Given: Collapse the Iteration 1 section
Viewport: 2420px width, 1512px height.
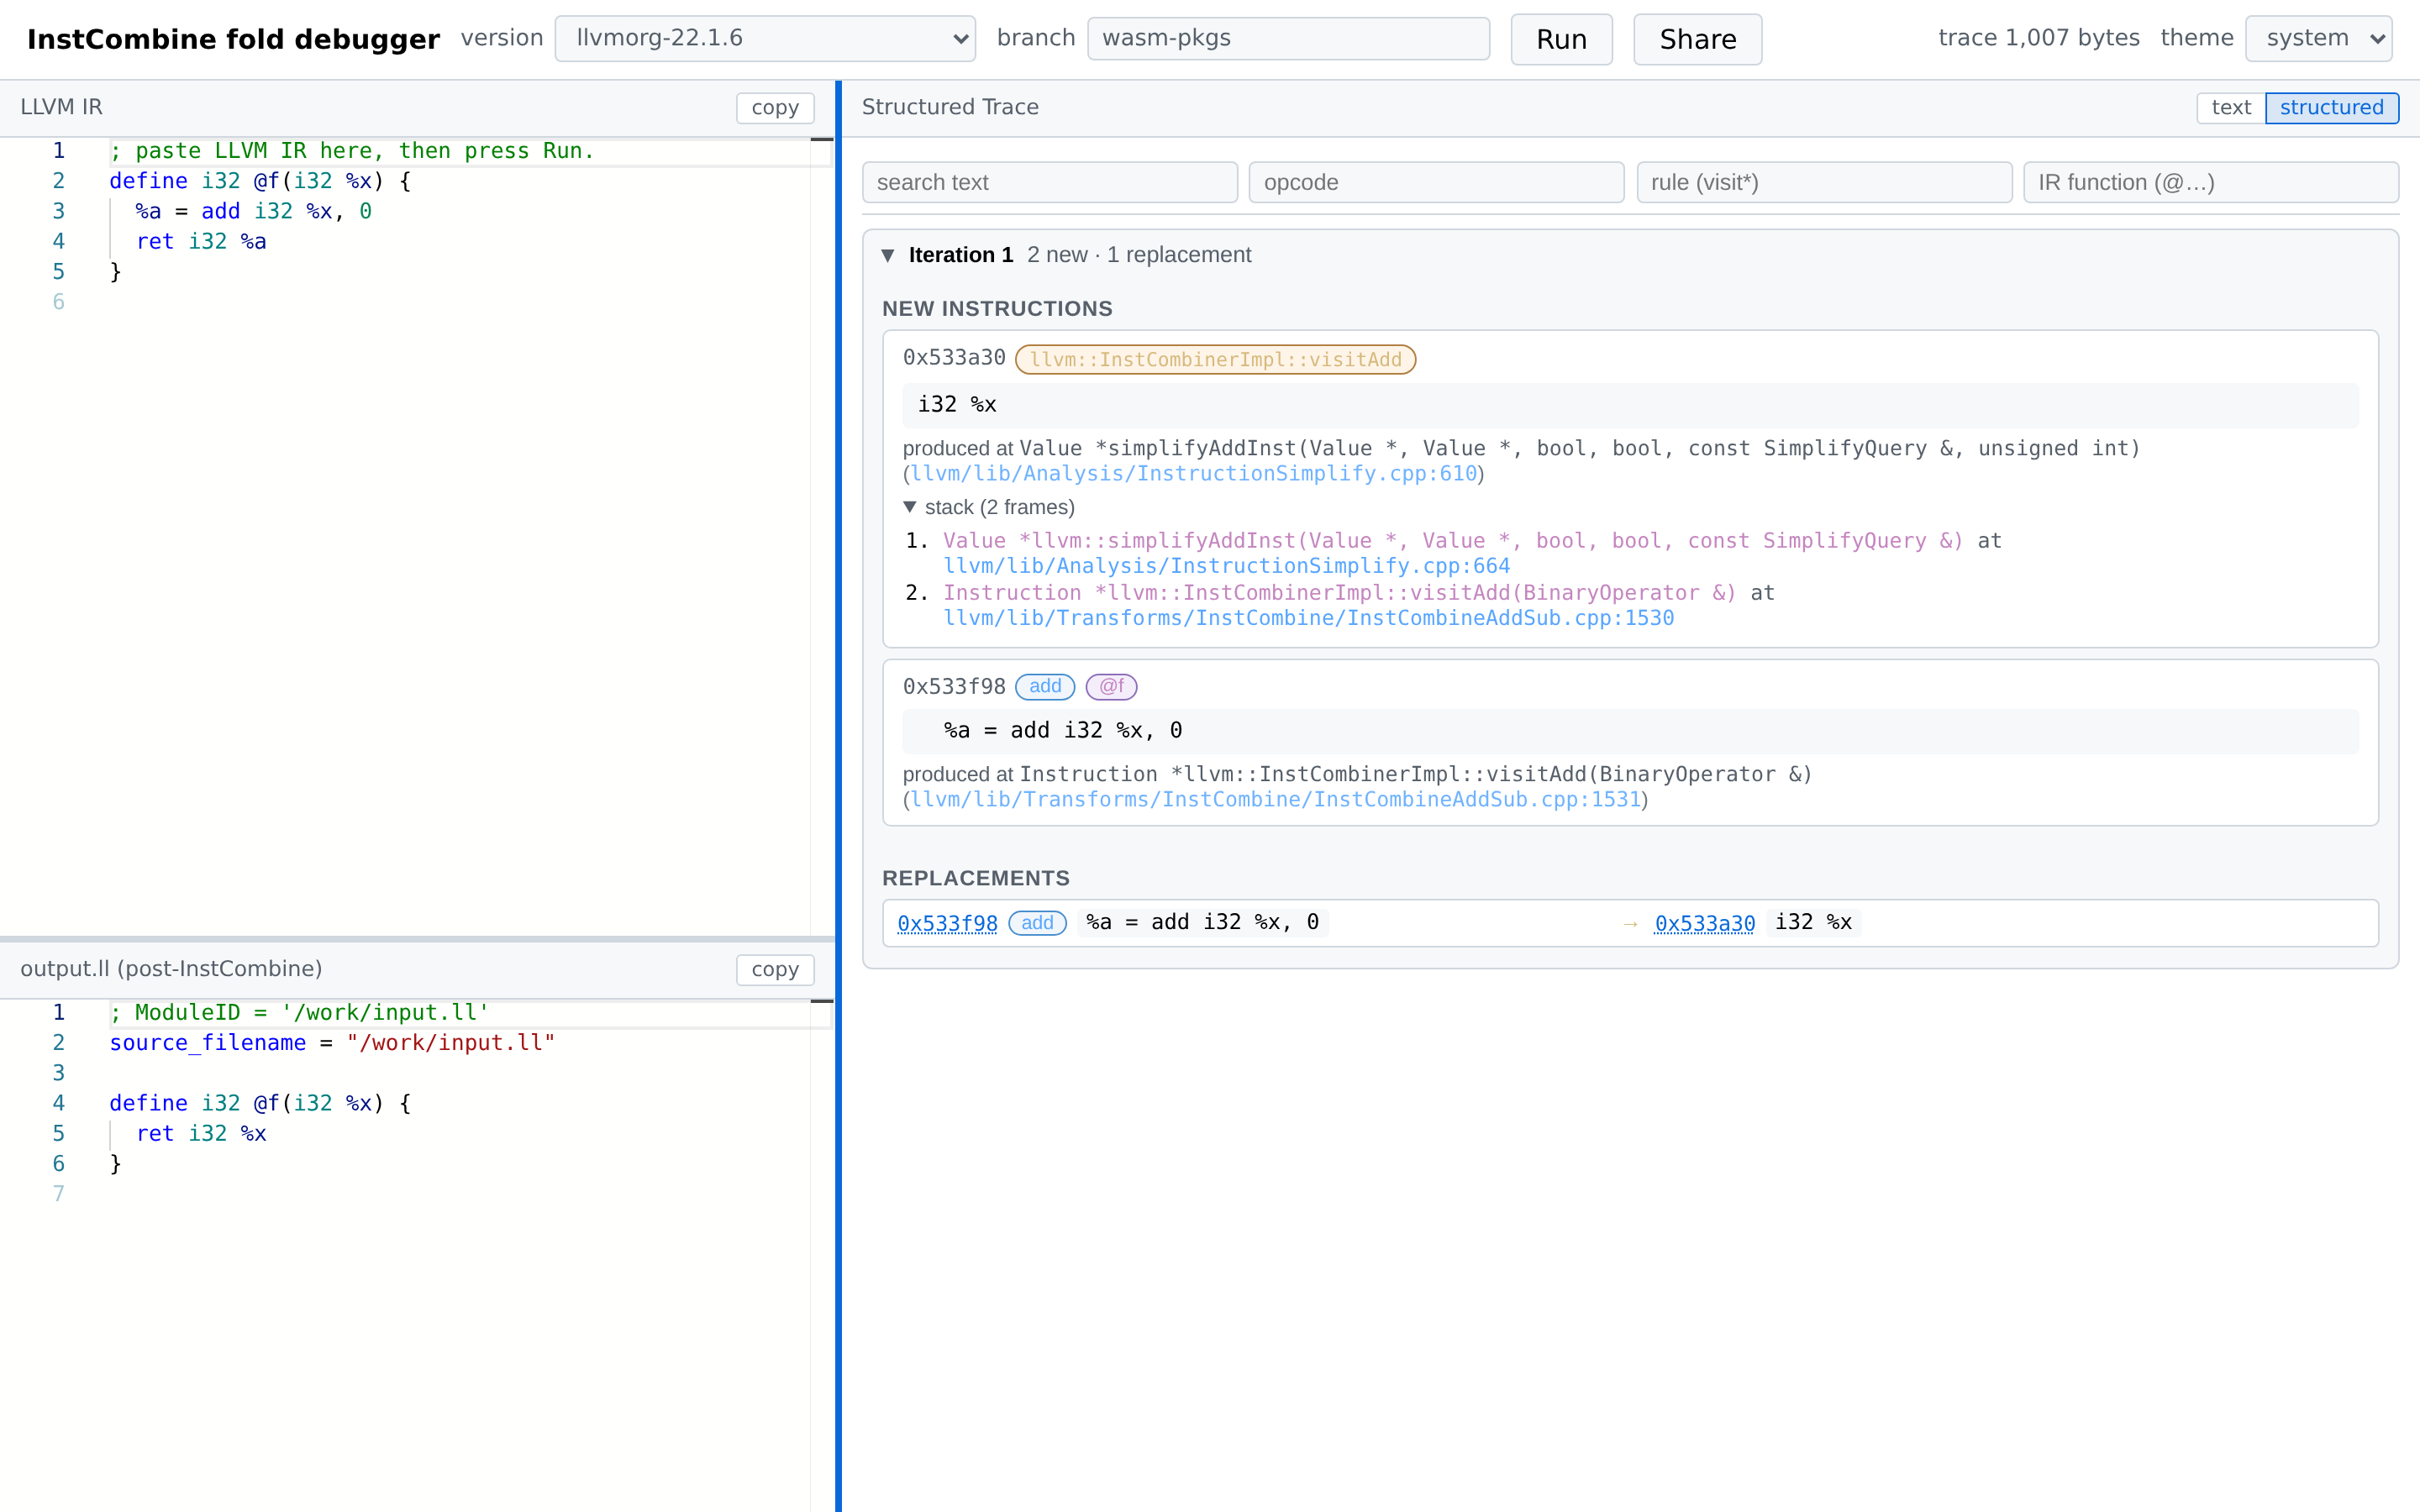Looking at the screenshot, I should coord(888,255).
